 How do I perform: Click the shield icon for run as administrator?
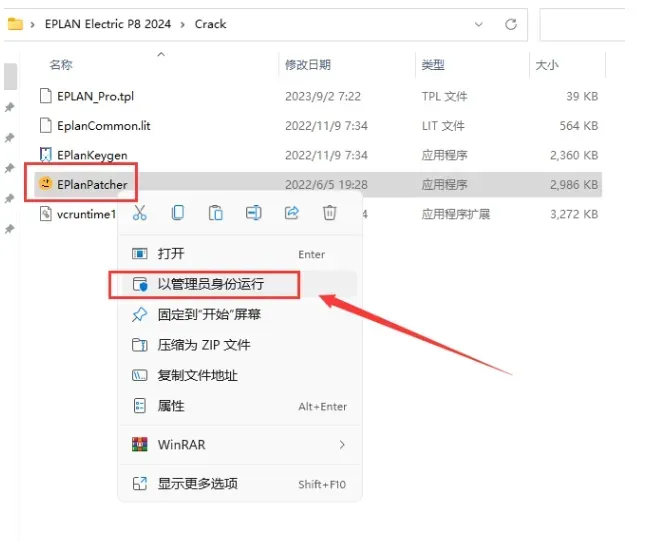tap(140, 284)
